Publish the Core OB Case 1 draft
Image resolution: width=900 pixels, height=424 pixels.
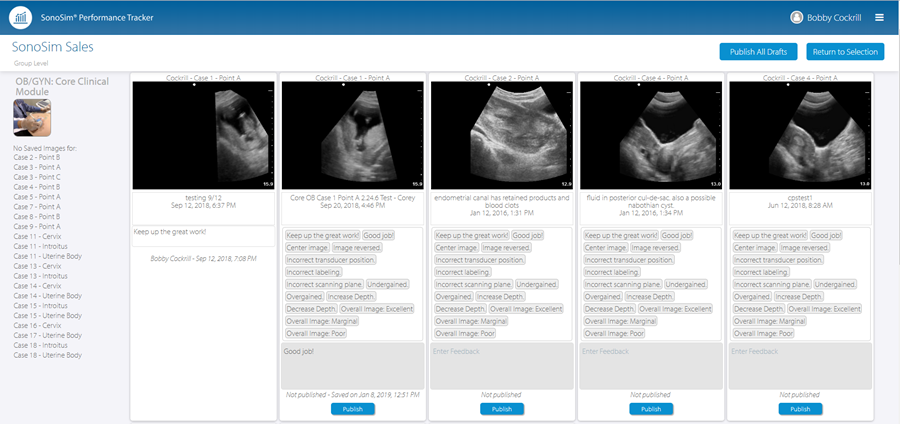pyautogui.click(x=352, y=409)
